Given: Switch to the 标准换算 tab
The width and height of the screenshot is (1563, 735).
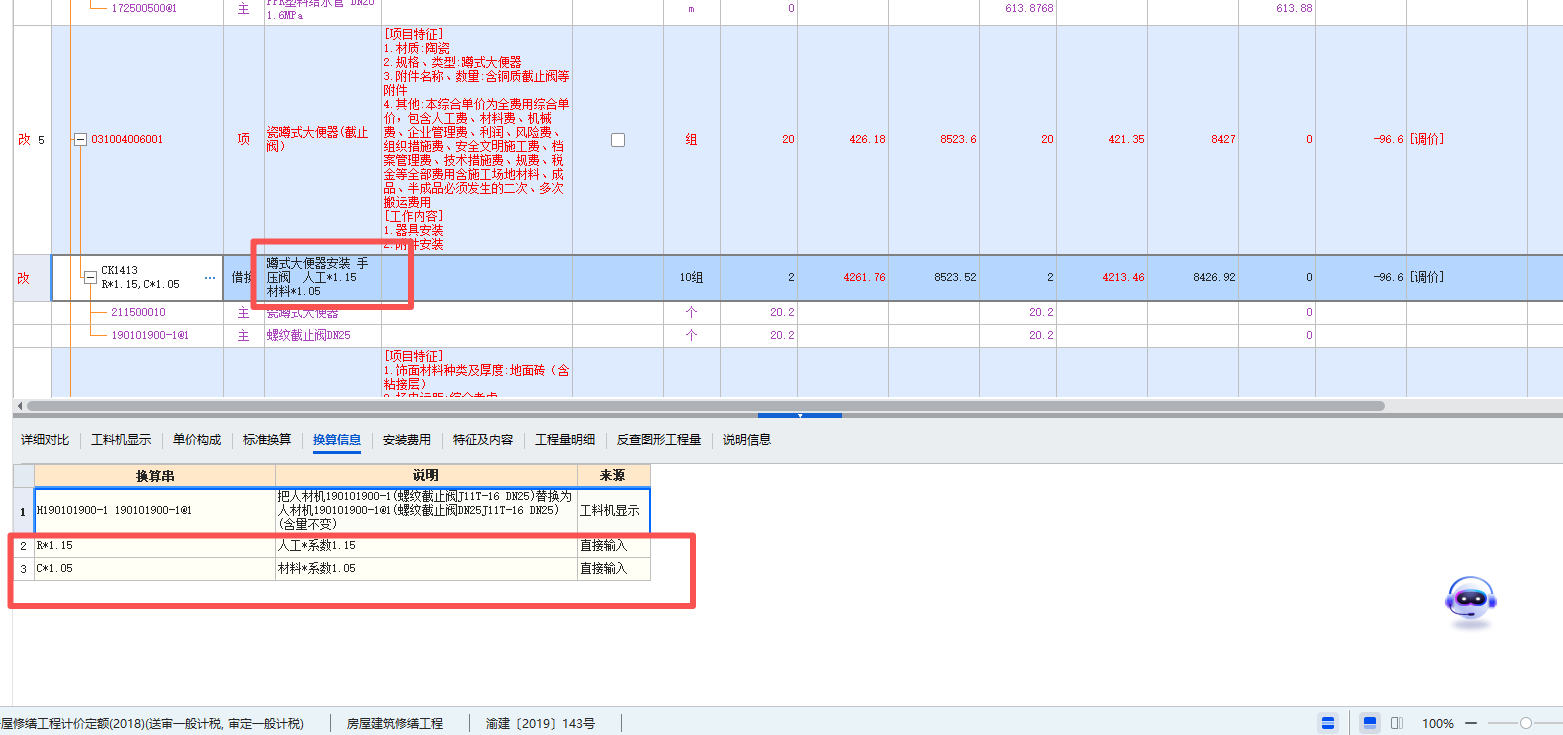Looking at the screenshot, I should [269, 438].
